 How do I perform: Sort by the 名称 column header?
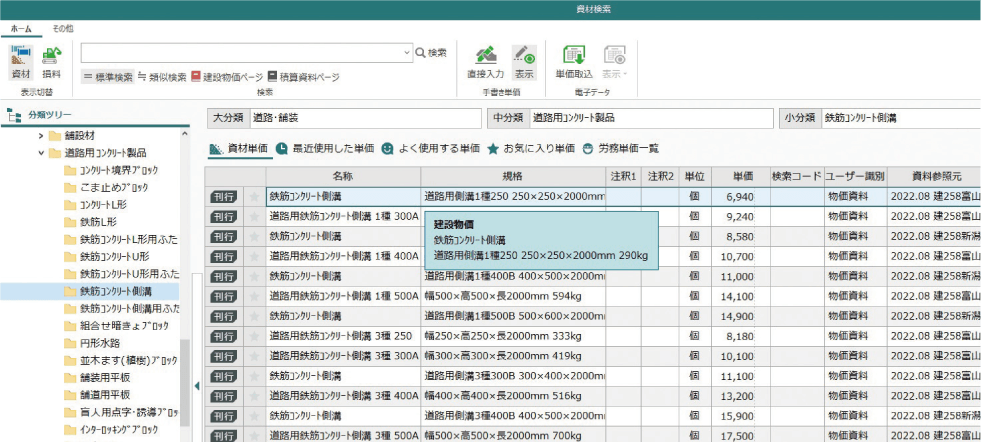(x=343, y=177)
